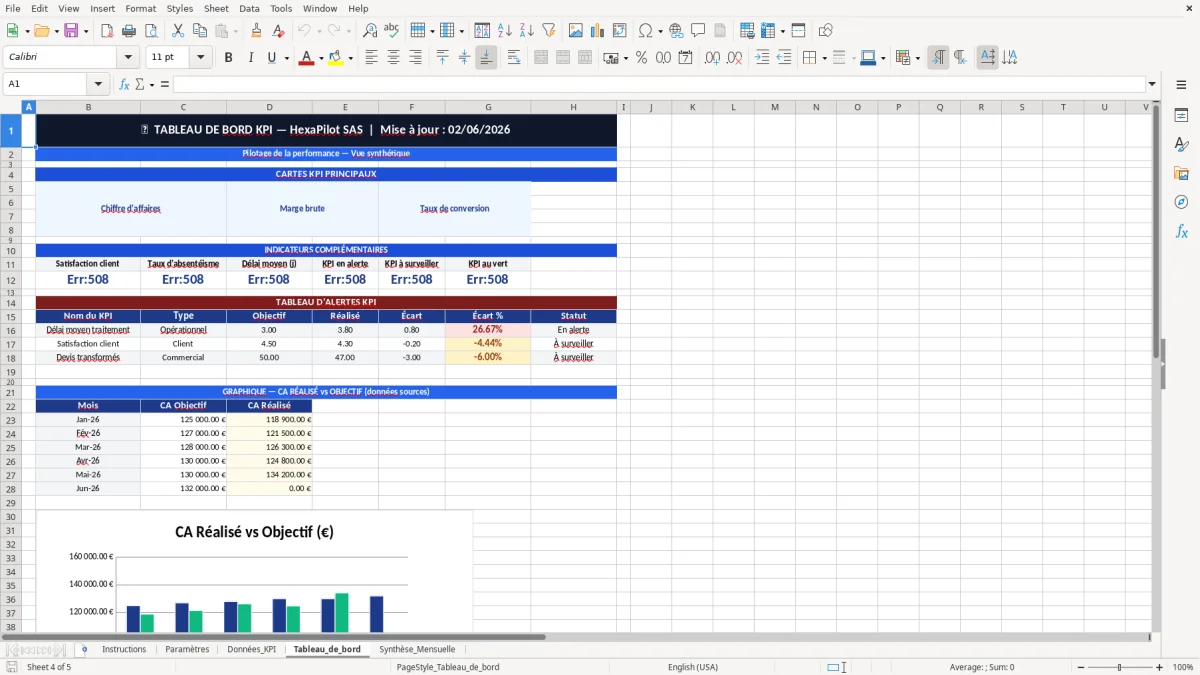Select column G header

click(488, 107)
